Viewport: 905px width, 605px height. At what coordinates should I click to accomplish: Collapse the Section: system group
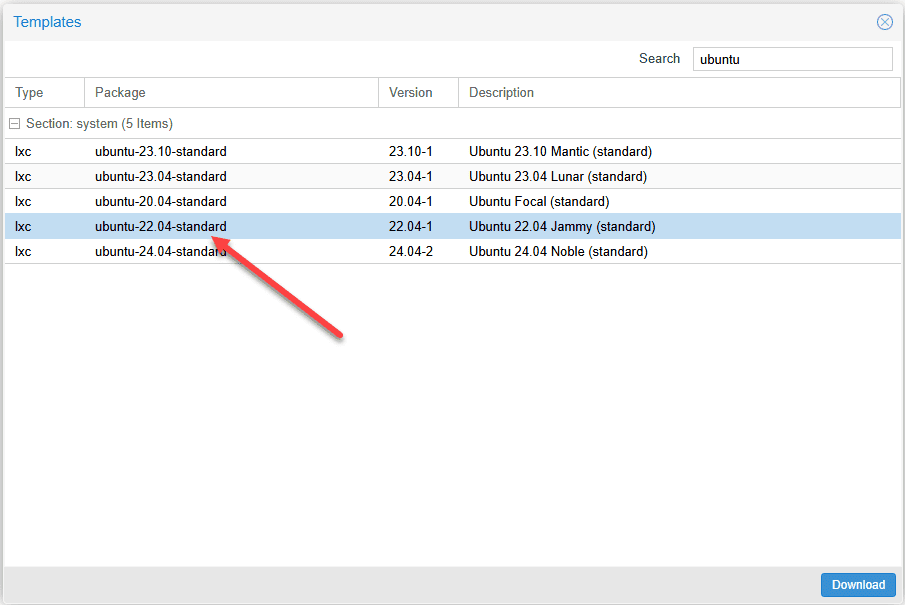[x=14, y=124]
